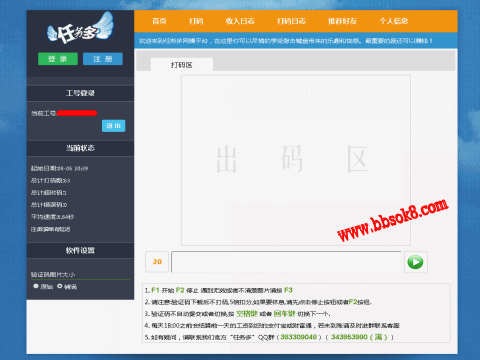The image size is (480, 360).
Task: Select 推荐好友 in the navigation bar
Action: (x=342, y=21)
